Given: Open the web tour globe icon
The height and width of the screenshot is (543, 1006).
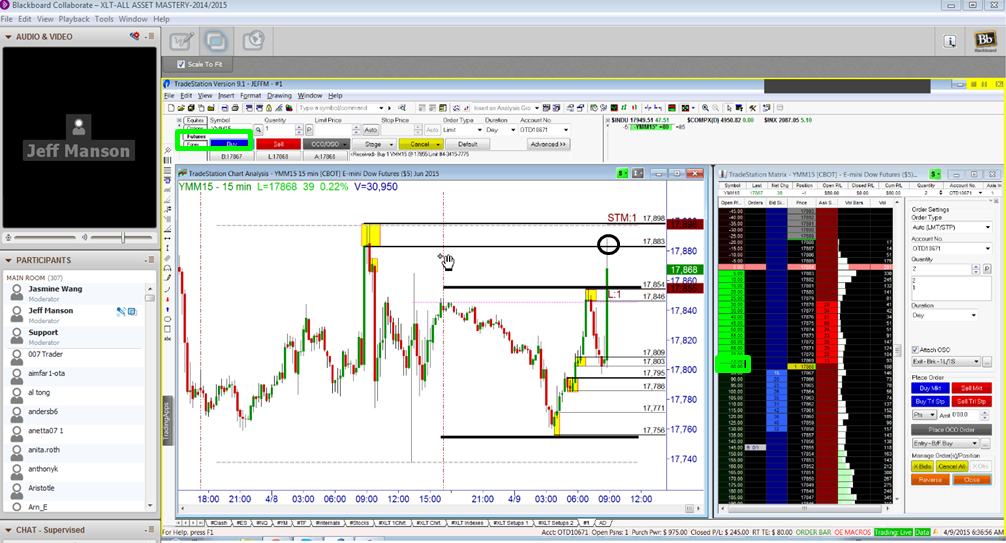Looking at the screenshot, I should coord(253,41).
